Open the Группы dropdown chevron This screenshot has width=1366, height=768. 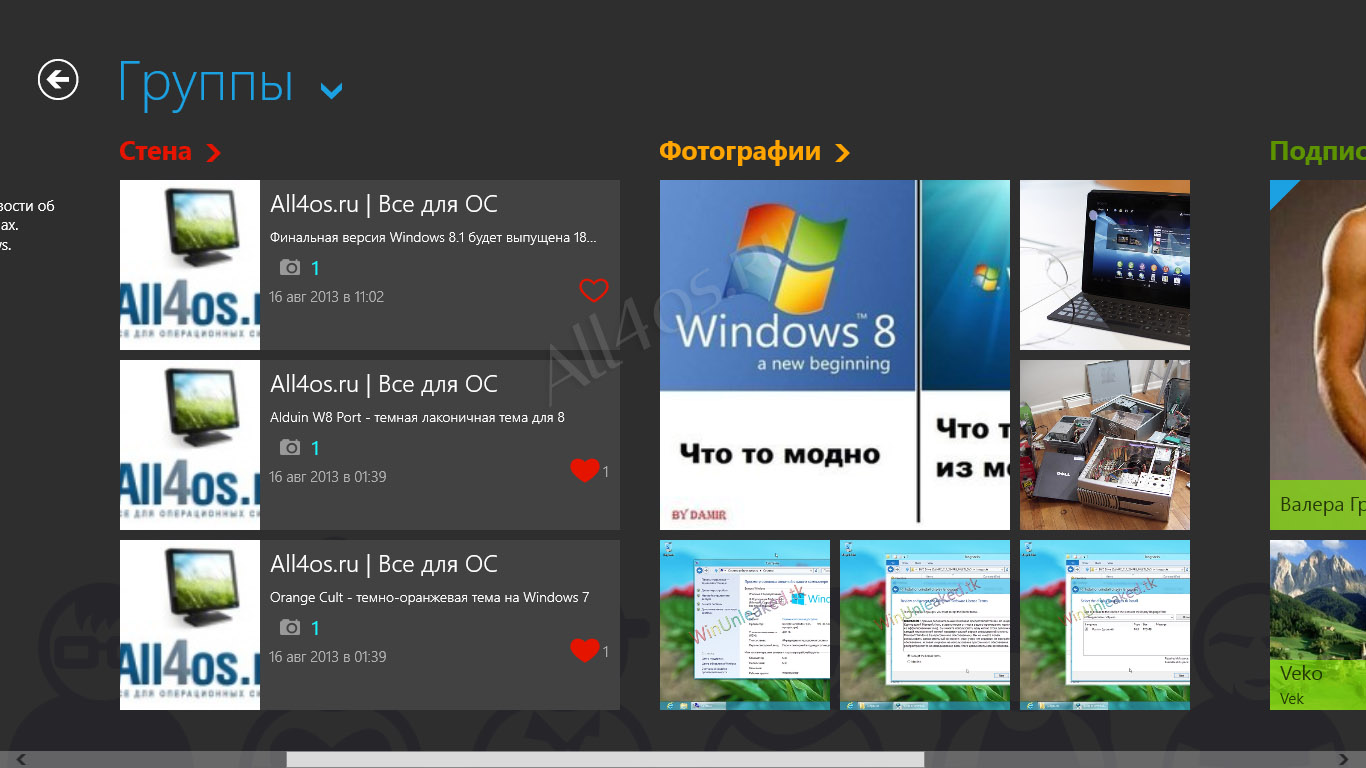click(x=331, y=91)
